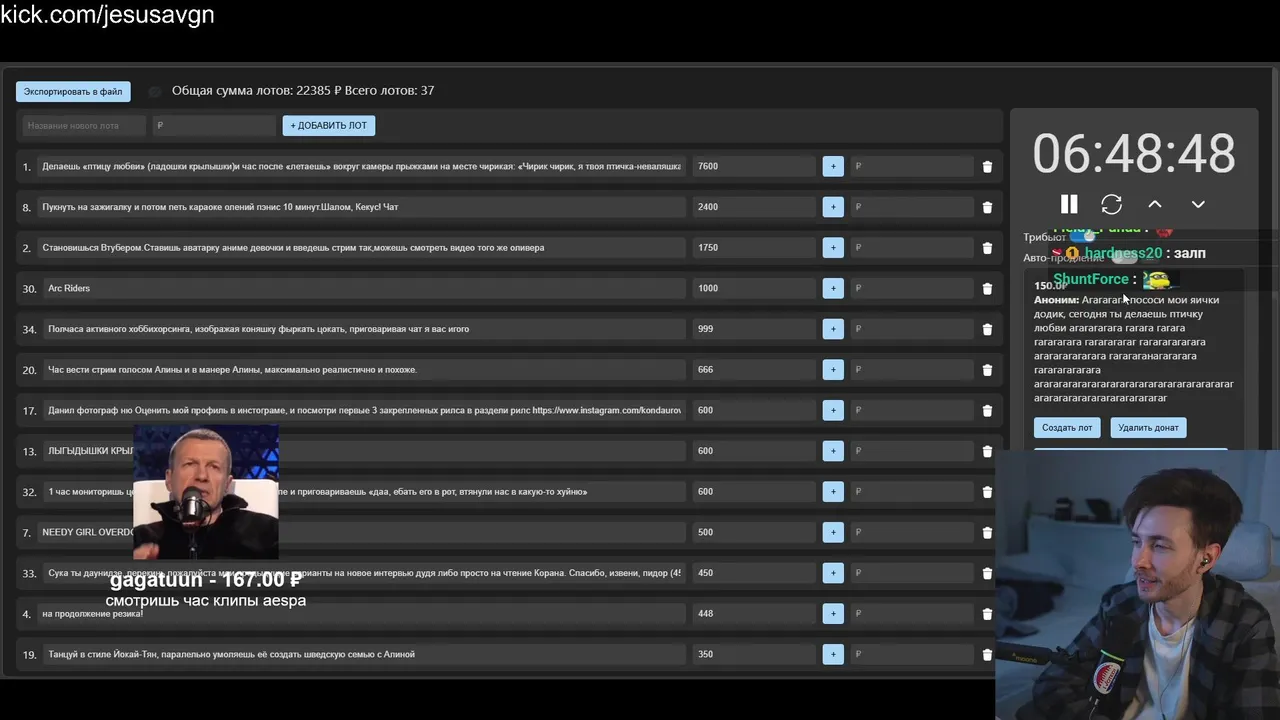The width and height of the screenshot is (1280, 720).
Task: Click Экспортировать в файл button
Action: 73,91
